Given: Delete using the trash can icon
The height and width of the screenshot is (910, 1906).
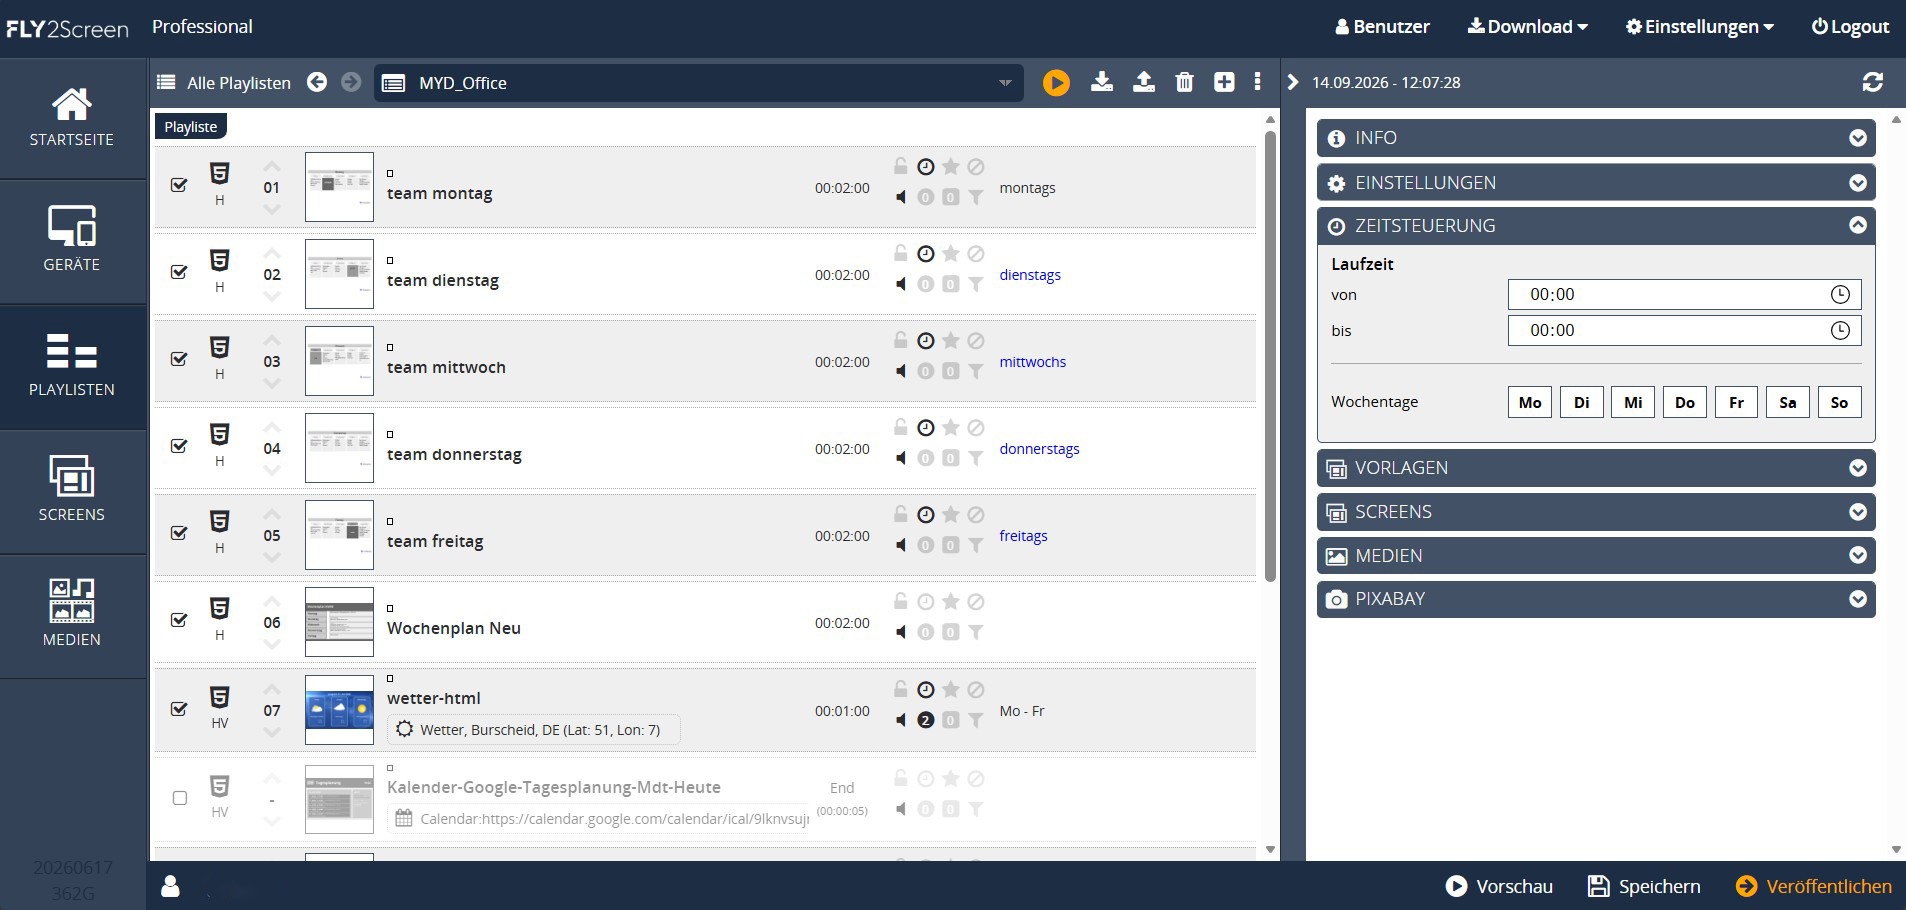Looking at the screenshot, I should [1185, 82].
